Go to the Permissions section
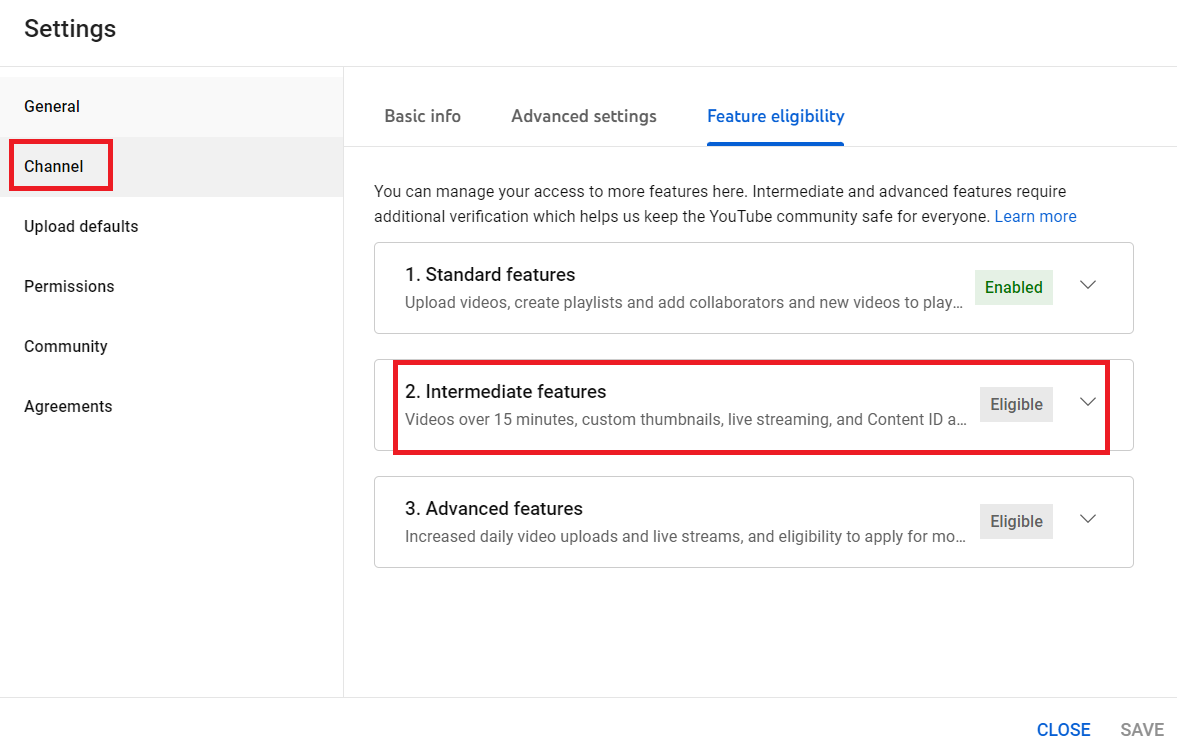The height and width of the screenshot is (748, 1177). [x=68, y=286]
